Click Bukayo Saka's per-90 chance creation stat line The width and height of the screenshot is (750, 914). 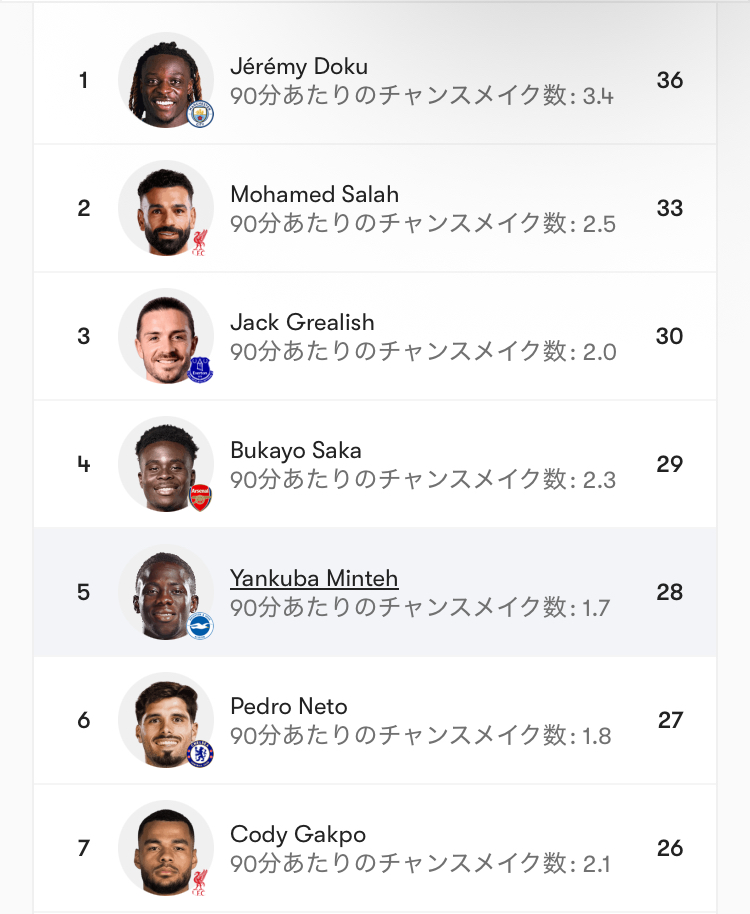click(423, 480)
